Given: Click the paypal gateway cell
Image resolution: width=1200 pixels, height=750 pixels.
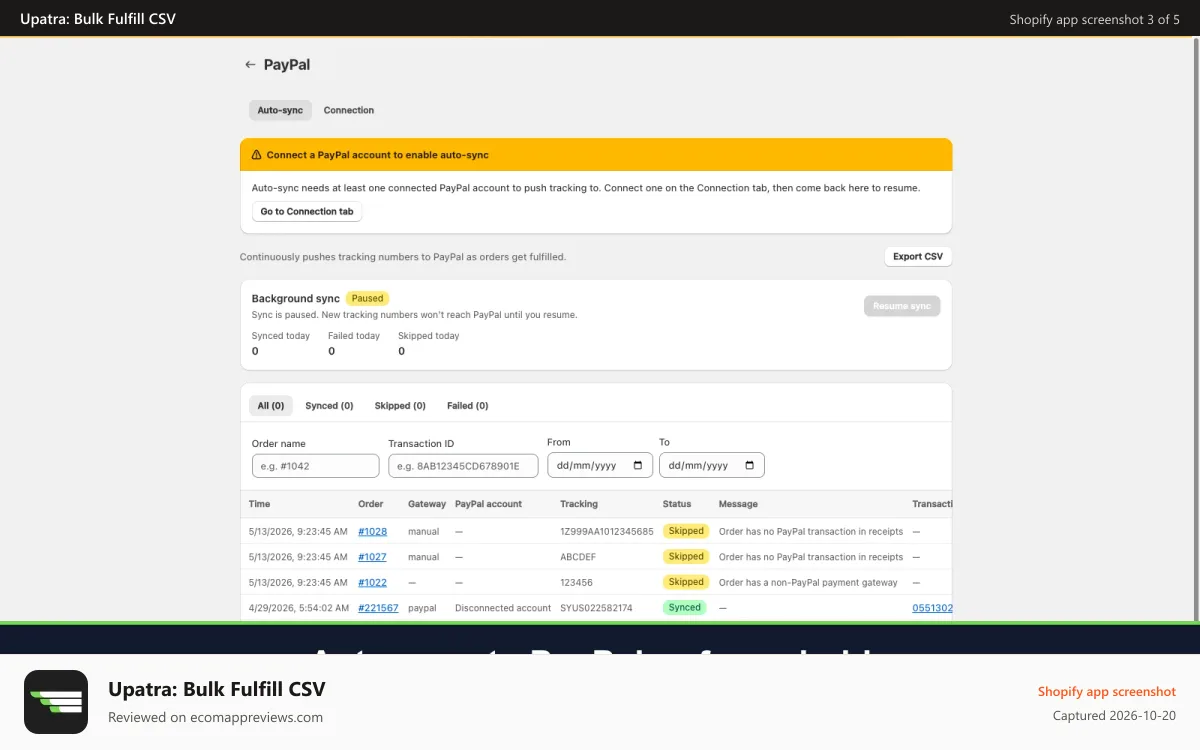Looking at the screenshot, I should (x=422, y=608).
